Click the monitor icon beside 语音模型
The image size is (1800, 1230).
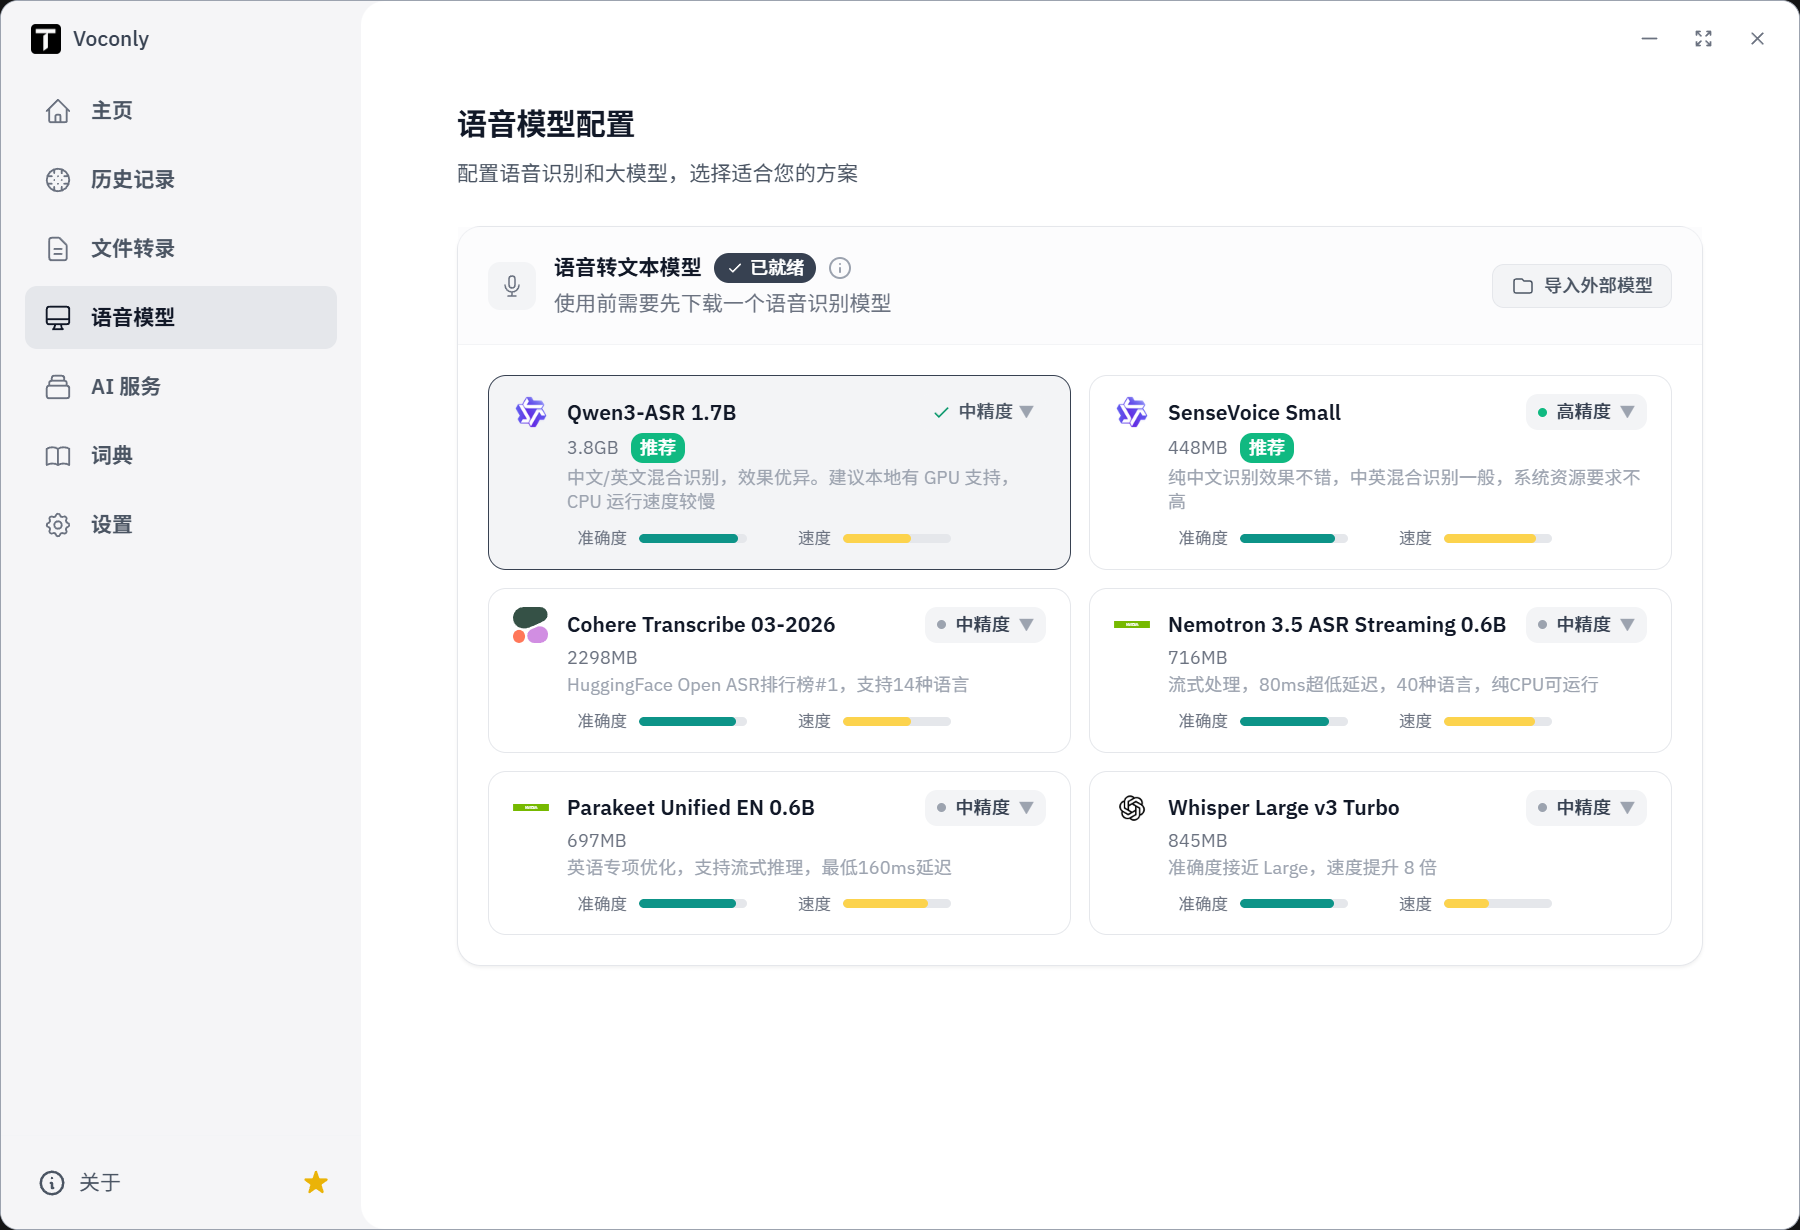[x=58, y=318]
